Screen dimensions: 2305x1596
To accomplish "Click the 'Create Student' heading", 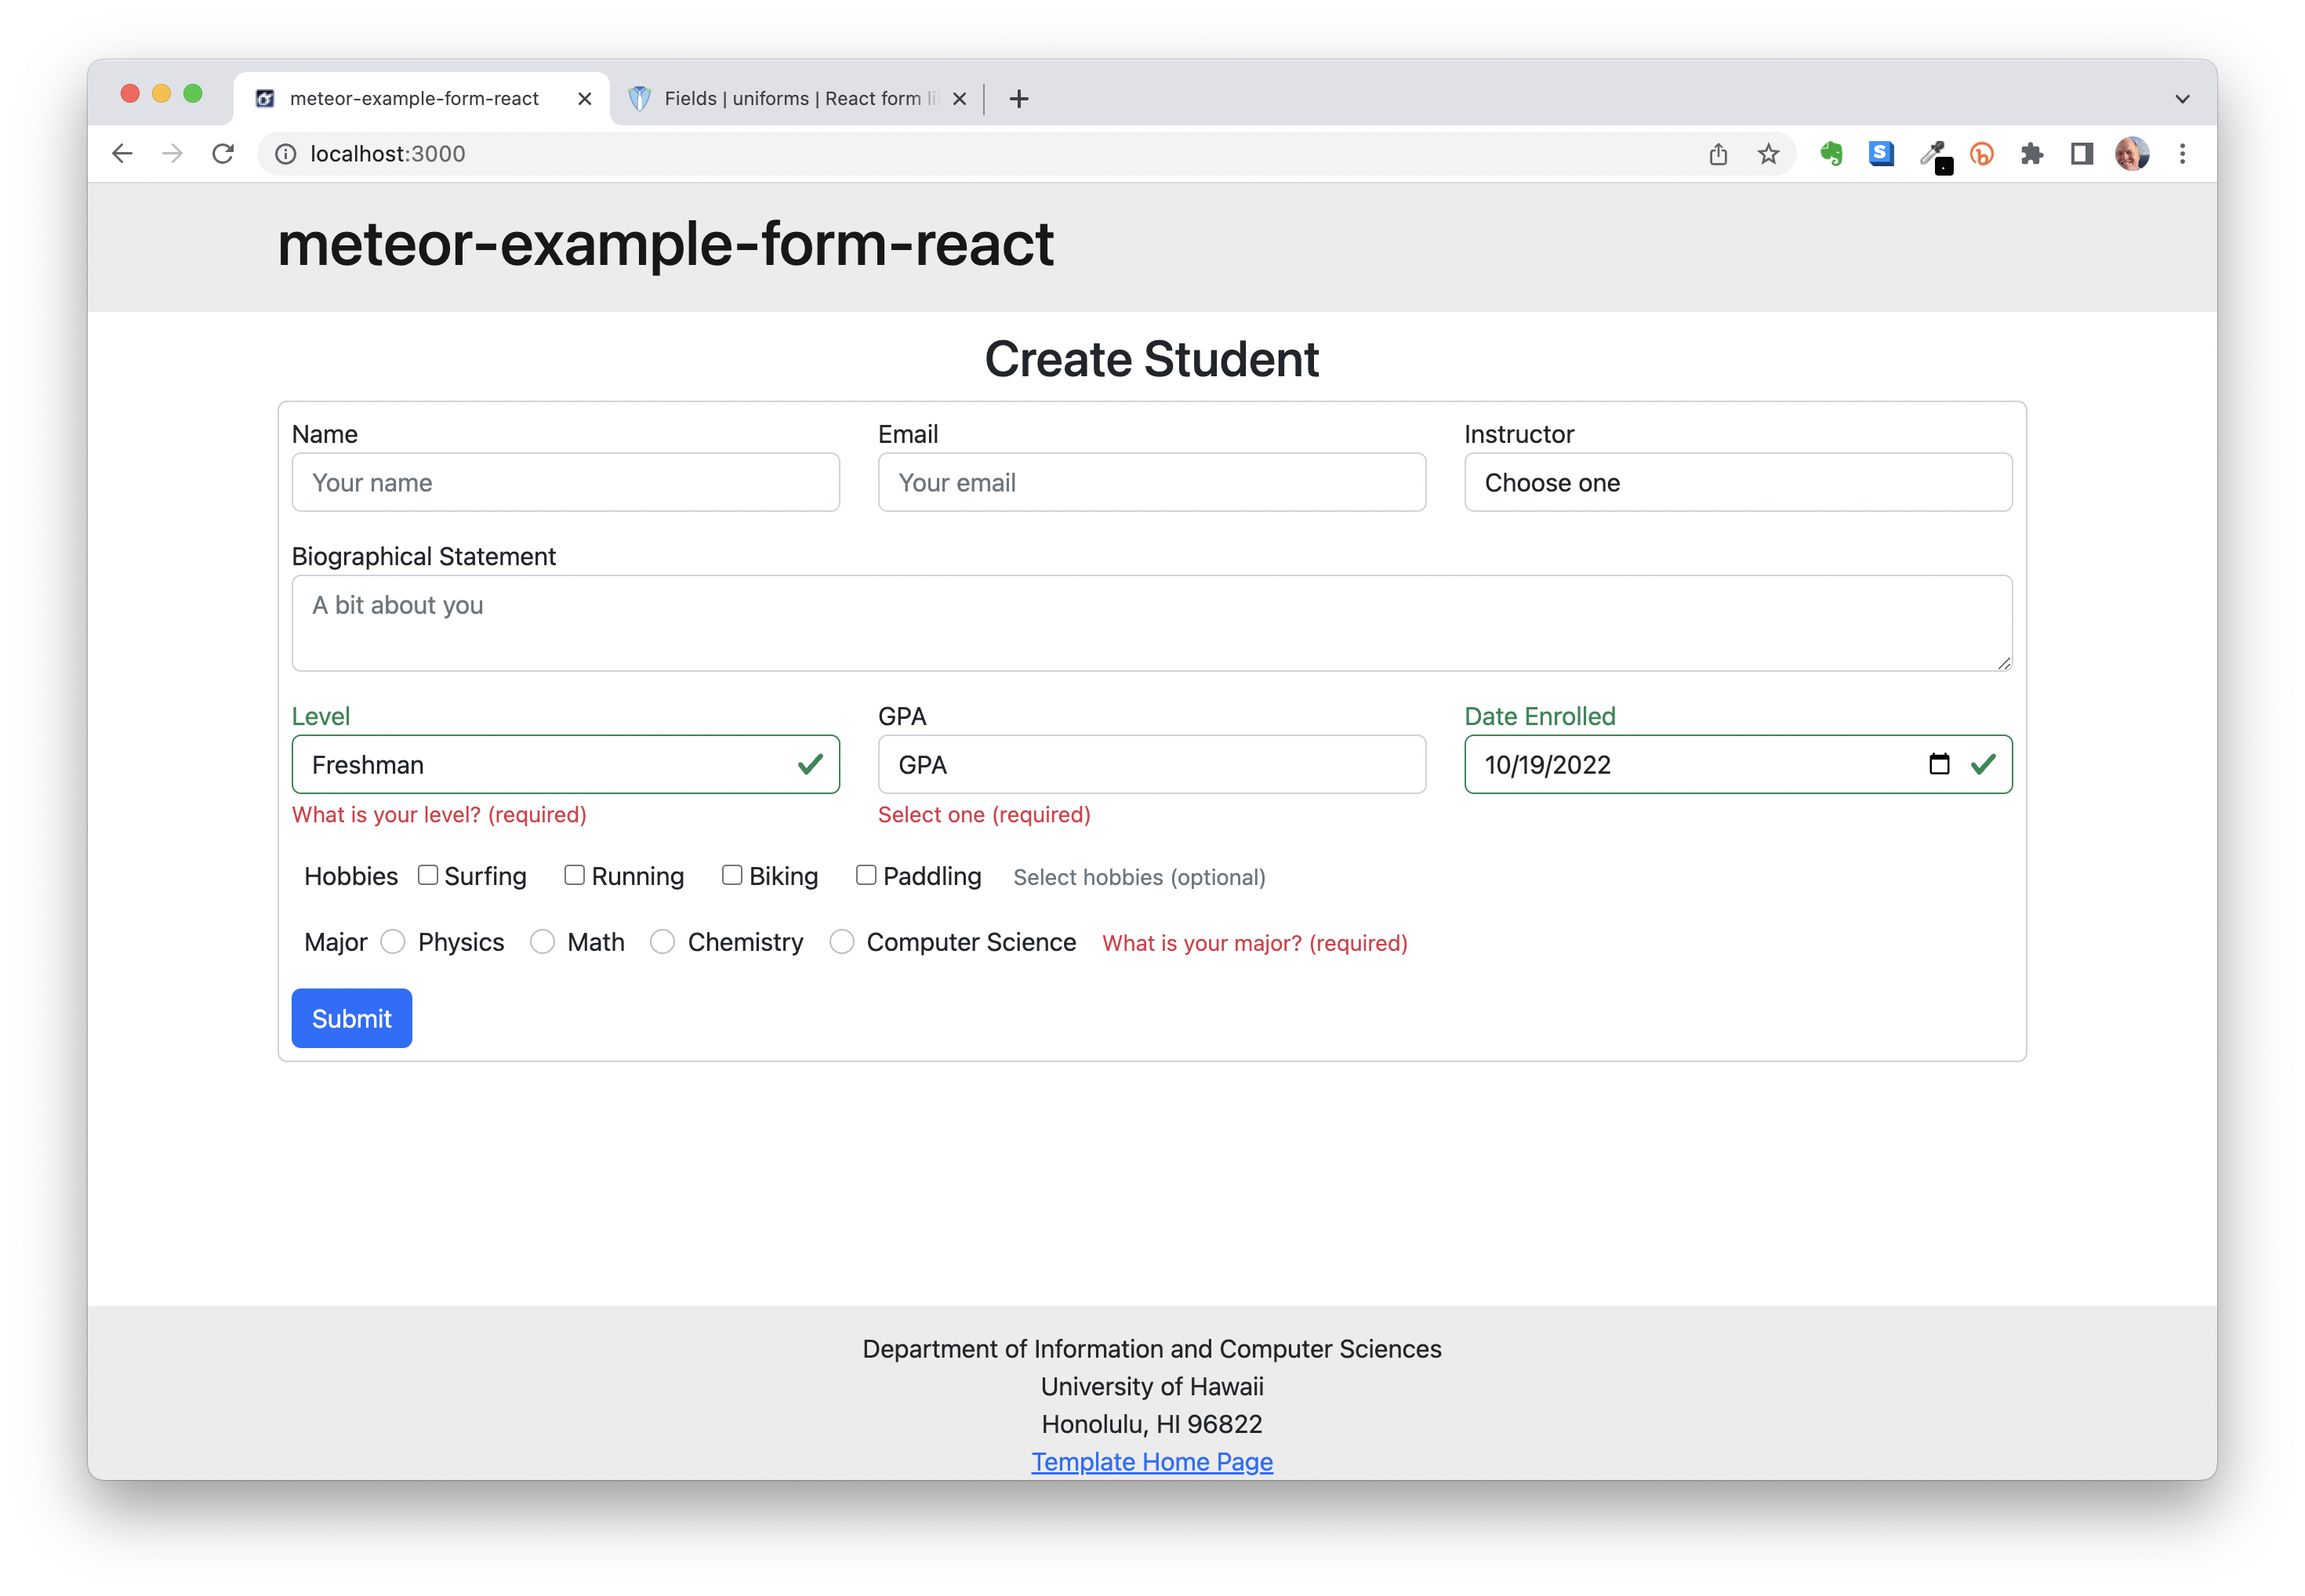I will 1151,359.
